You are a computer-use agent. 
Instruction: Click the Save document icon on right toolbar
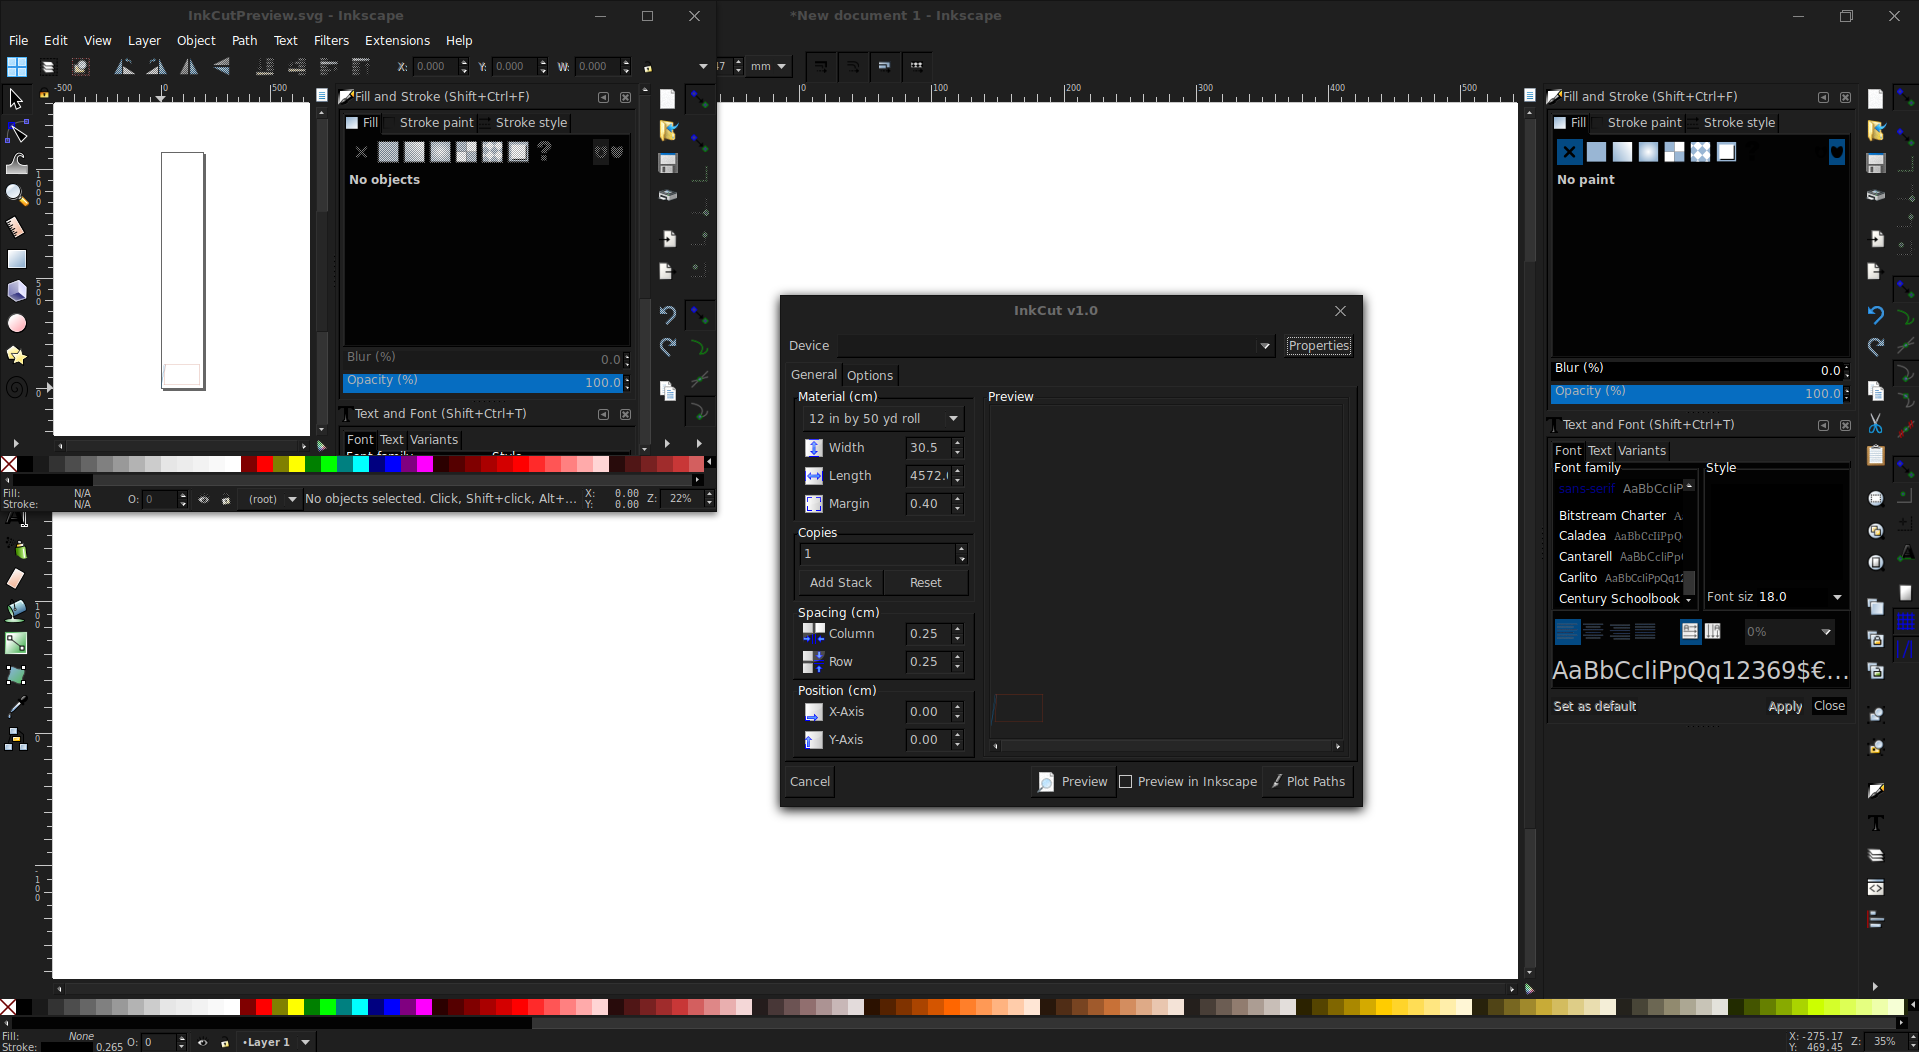click(1876, 163)
